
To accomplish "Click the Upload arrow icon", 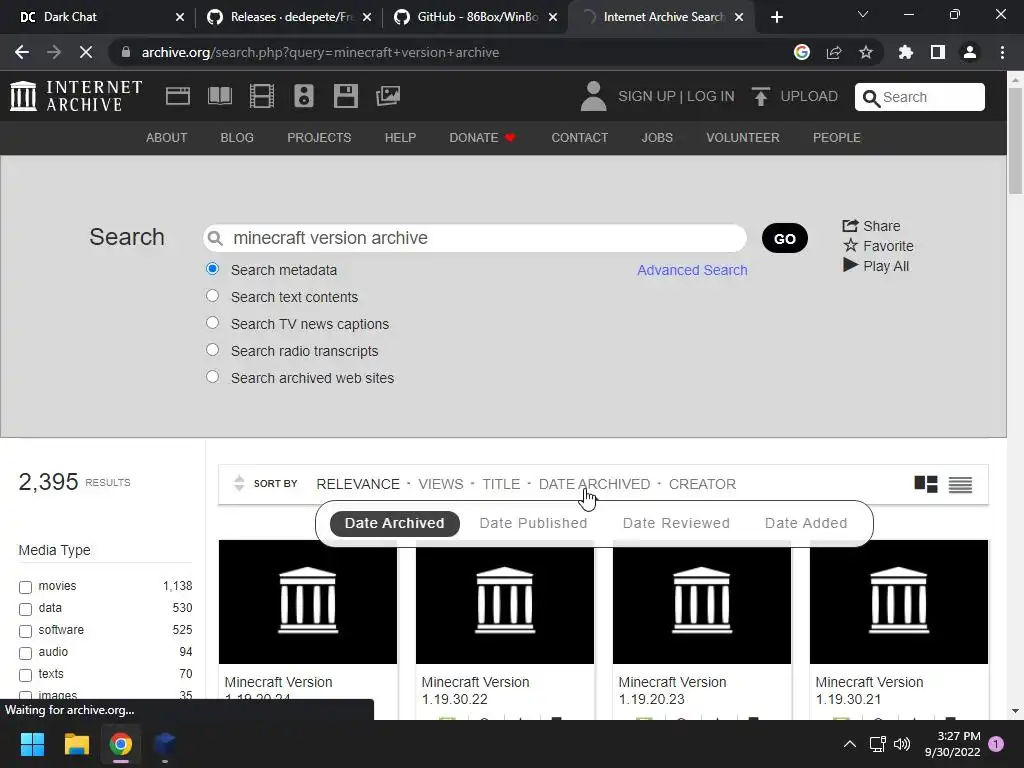I will (760, 96).
